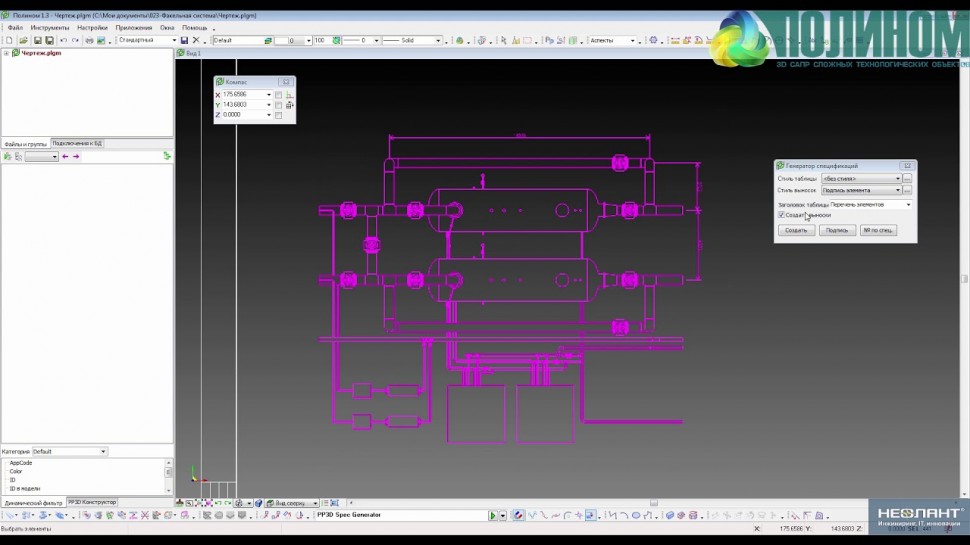
Task: Toggle the X coordinate lock checkbox in Компас
Action: [x=278, y=95]
